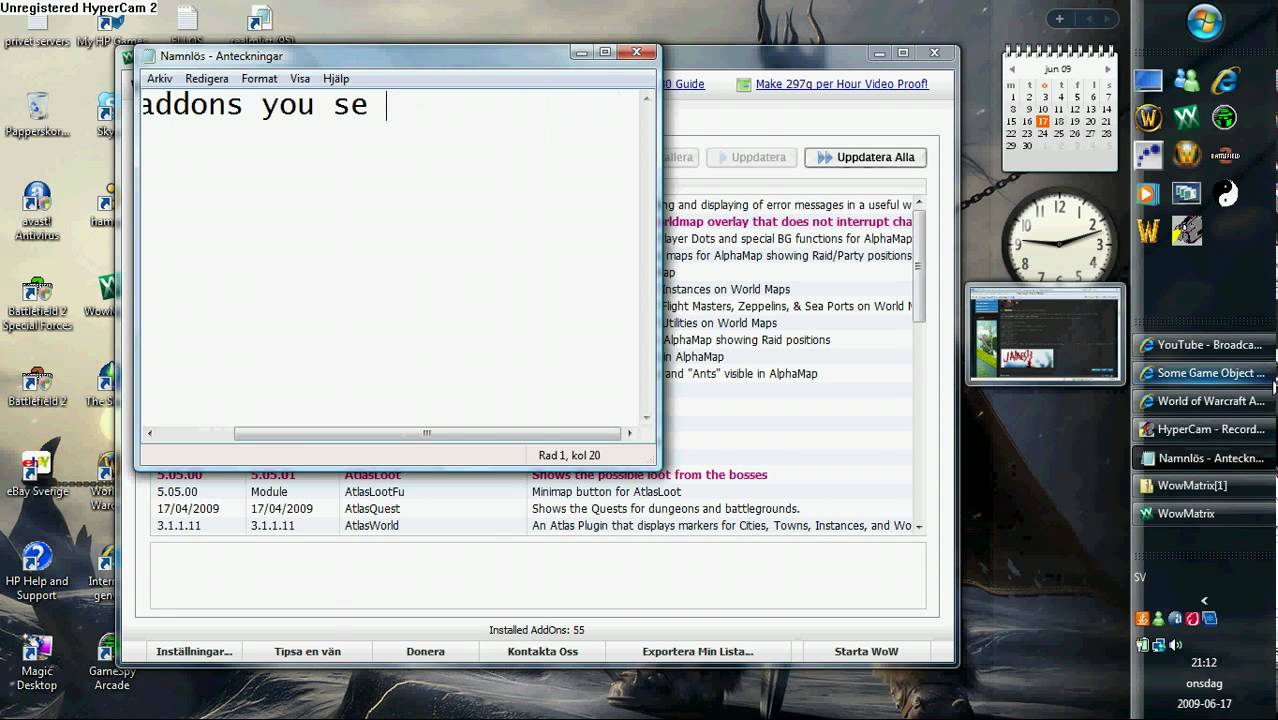
Task: Open the green hacker-face quick launch icon
Action: coord(1224,118)
